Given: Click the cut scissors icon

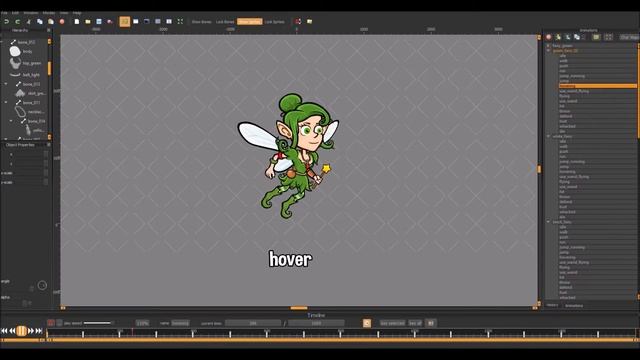Looking at the screenshot, I should [x=29, y=22].
